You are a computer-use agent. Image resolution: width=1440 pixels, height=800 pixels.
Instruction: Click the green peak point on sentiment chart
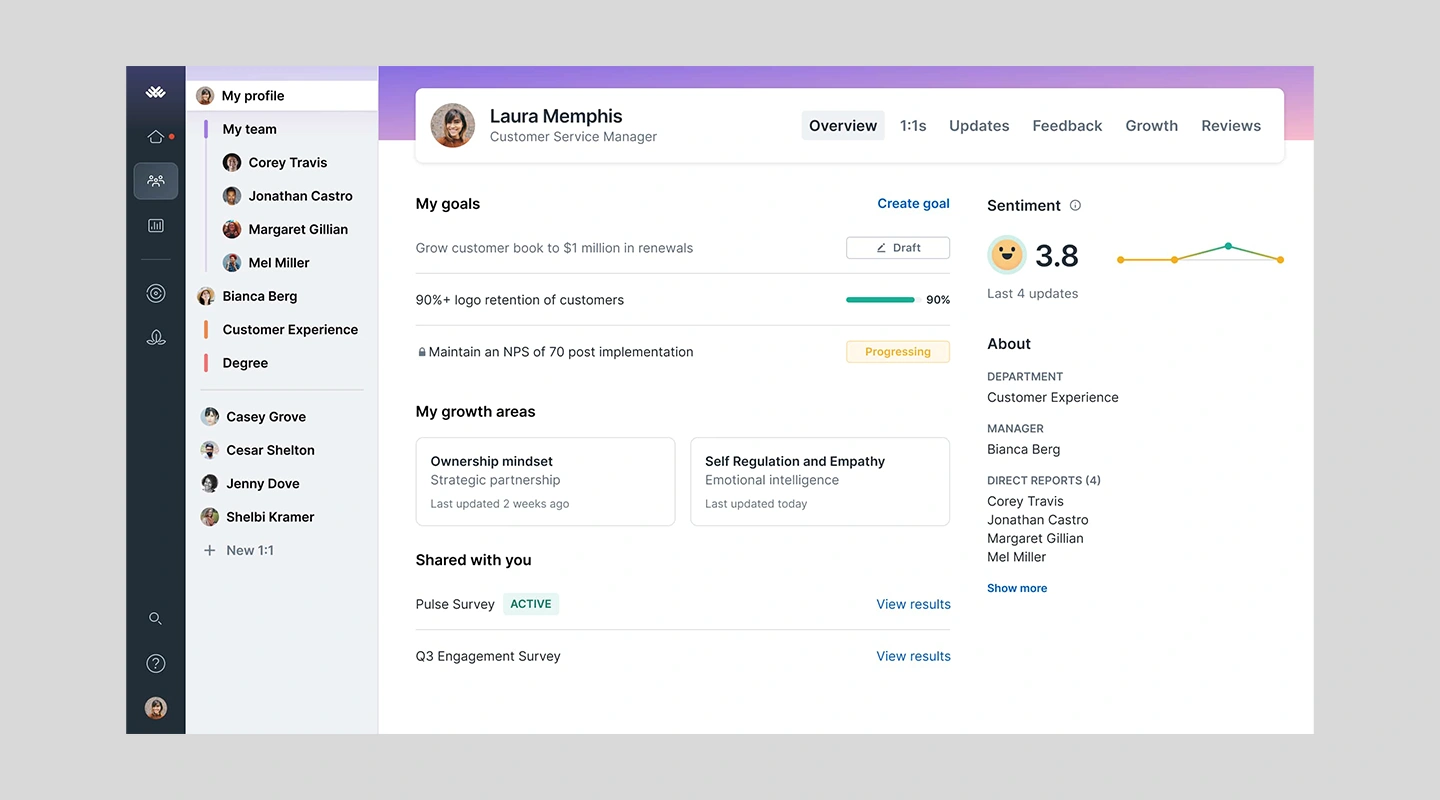pyautogui.click(x=1228, y=246)
